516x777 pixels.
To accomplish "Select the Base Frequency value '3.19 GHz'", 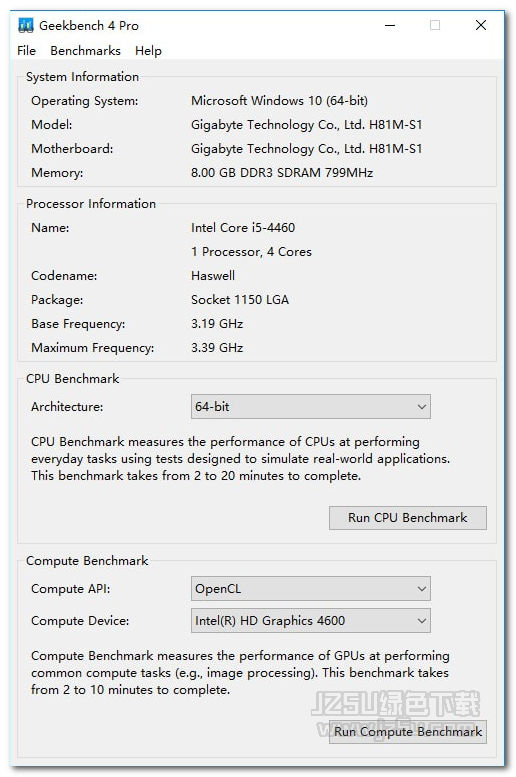I will click(217, 324).
